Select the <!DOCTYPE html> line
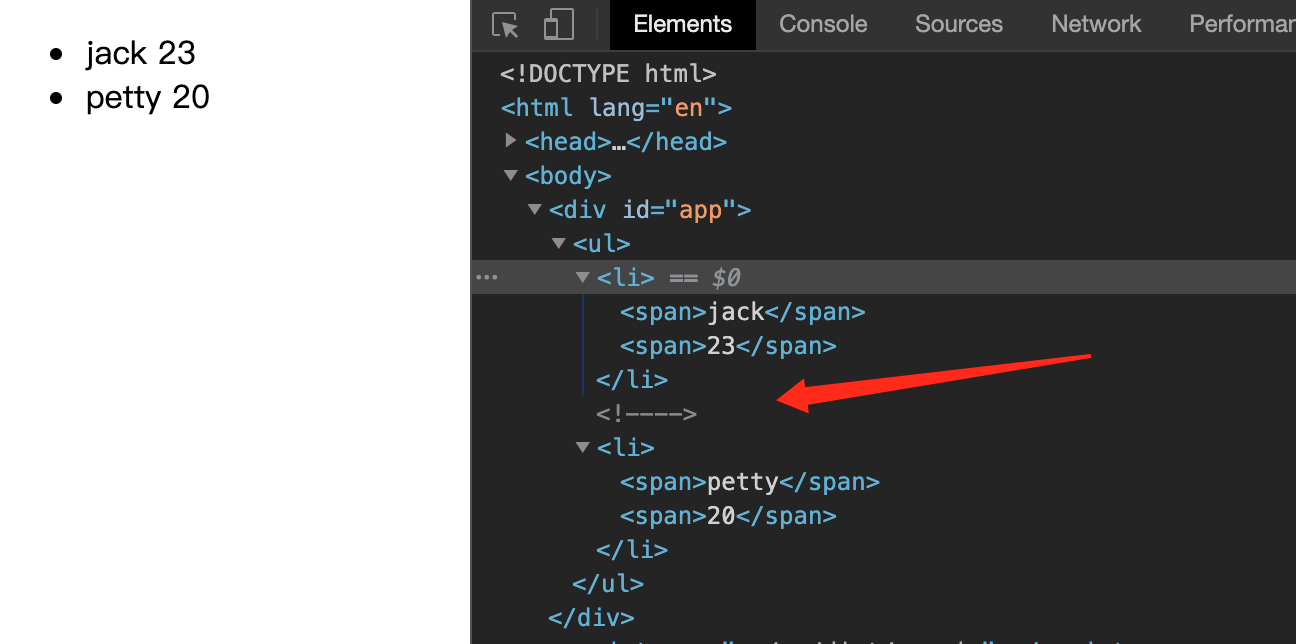 point(609,73)
